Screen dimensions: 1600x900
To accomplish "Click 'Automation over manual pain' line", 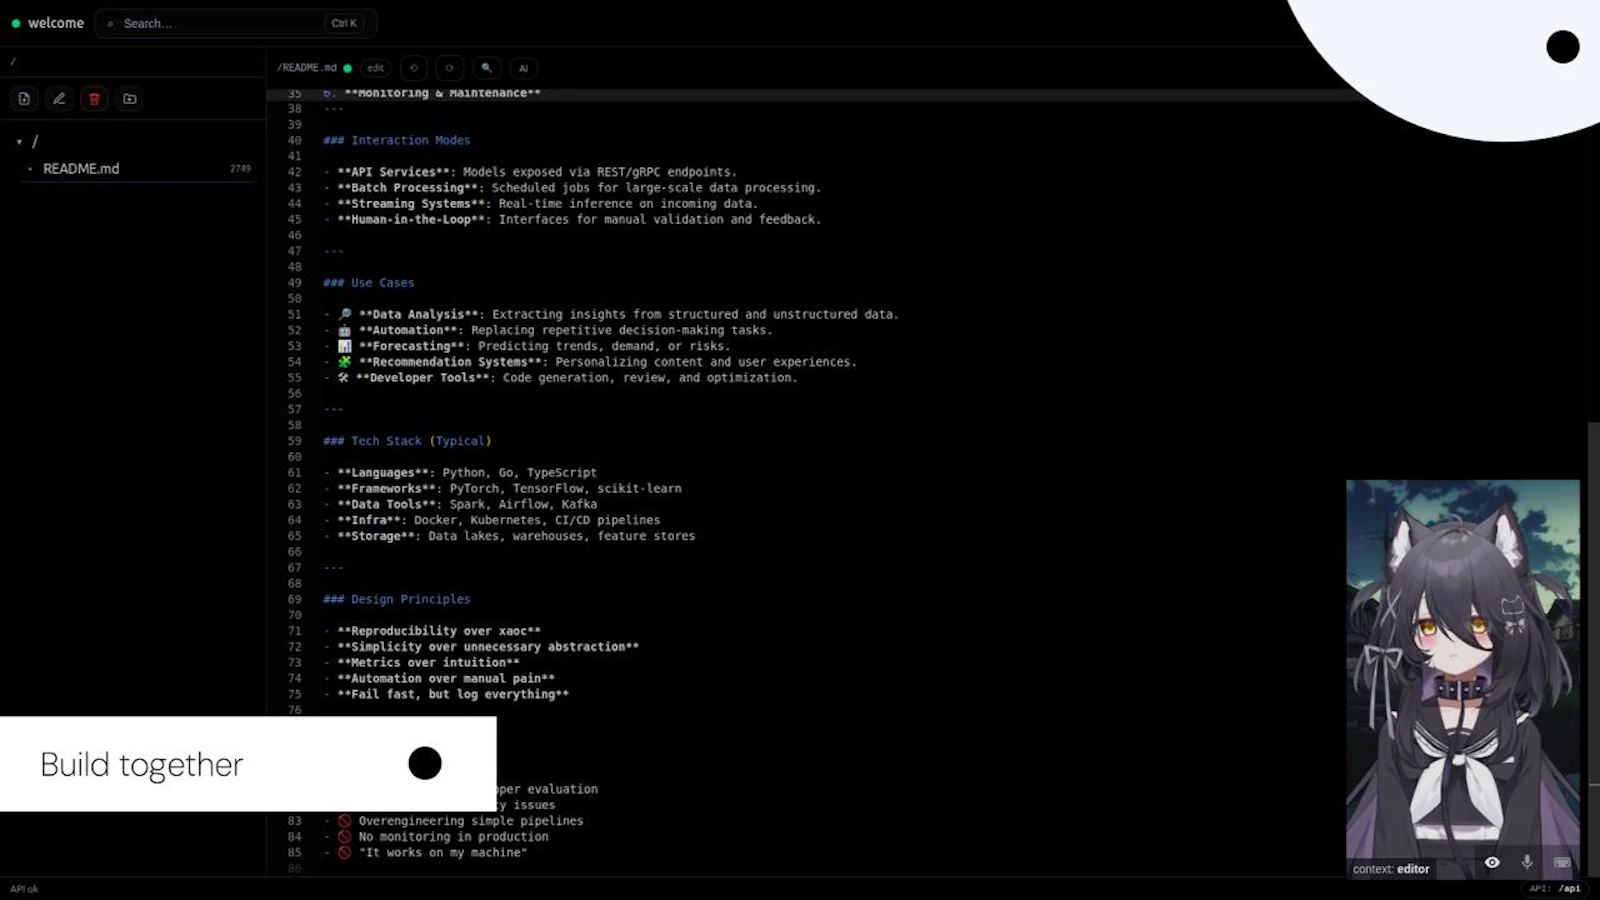I will click(x=439, y=679).
